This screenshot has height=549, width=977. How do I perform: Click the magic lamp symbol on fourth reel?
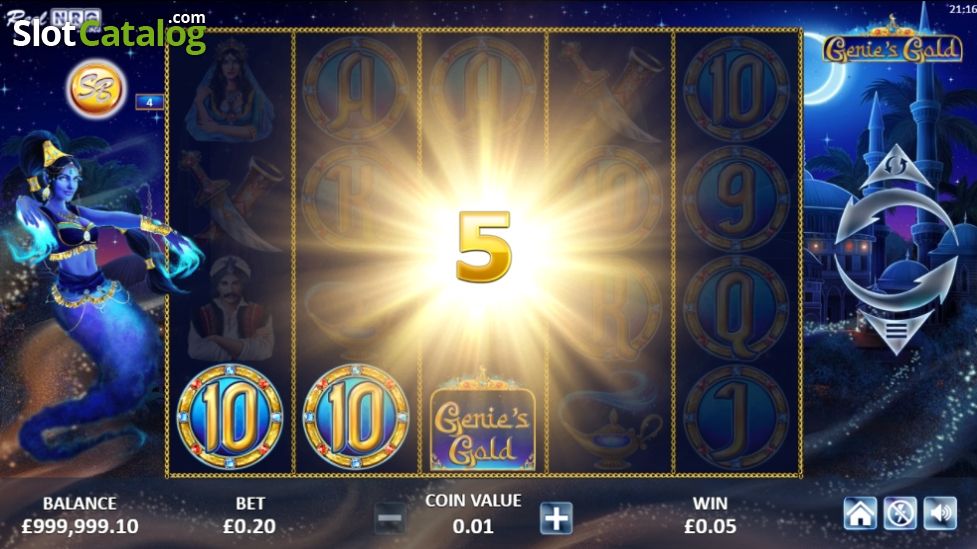(611, 426)
